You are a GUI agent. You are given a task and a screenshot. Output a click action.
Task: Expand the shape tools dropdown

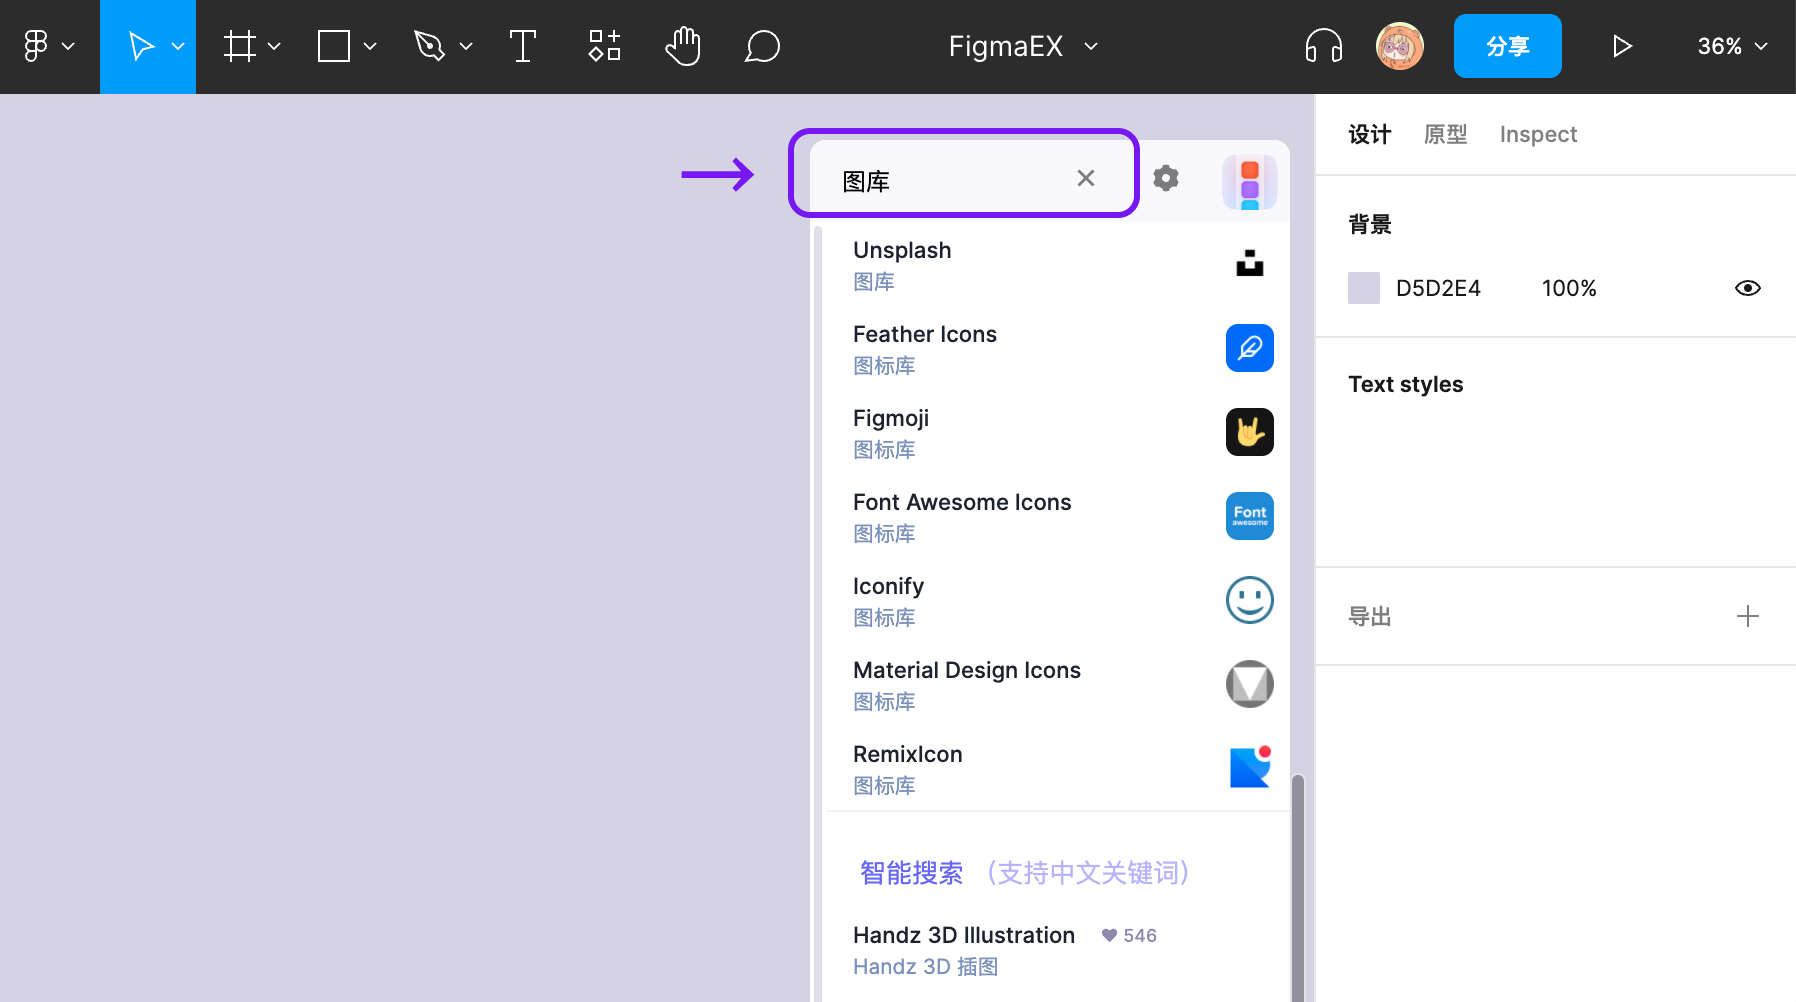(370, 46)
